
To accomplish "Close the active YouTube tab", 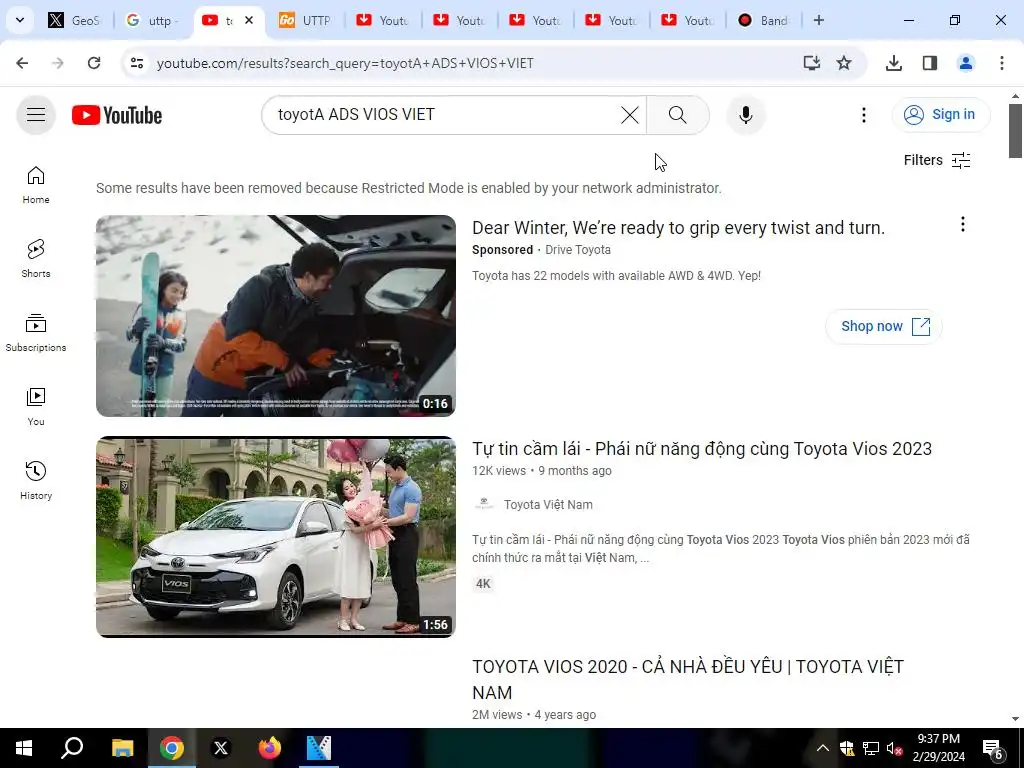I will [x=249, y=20].
